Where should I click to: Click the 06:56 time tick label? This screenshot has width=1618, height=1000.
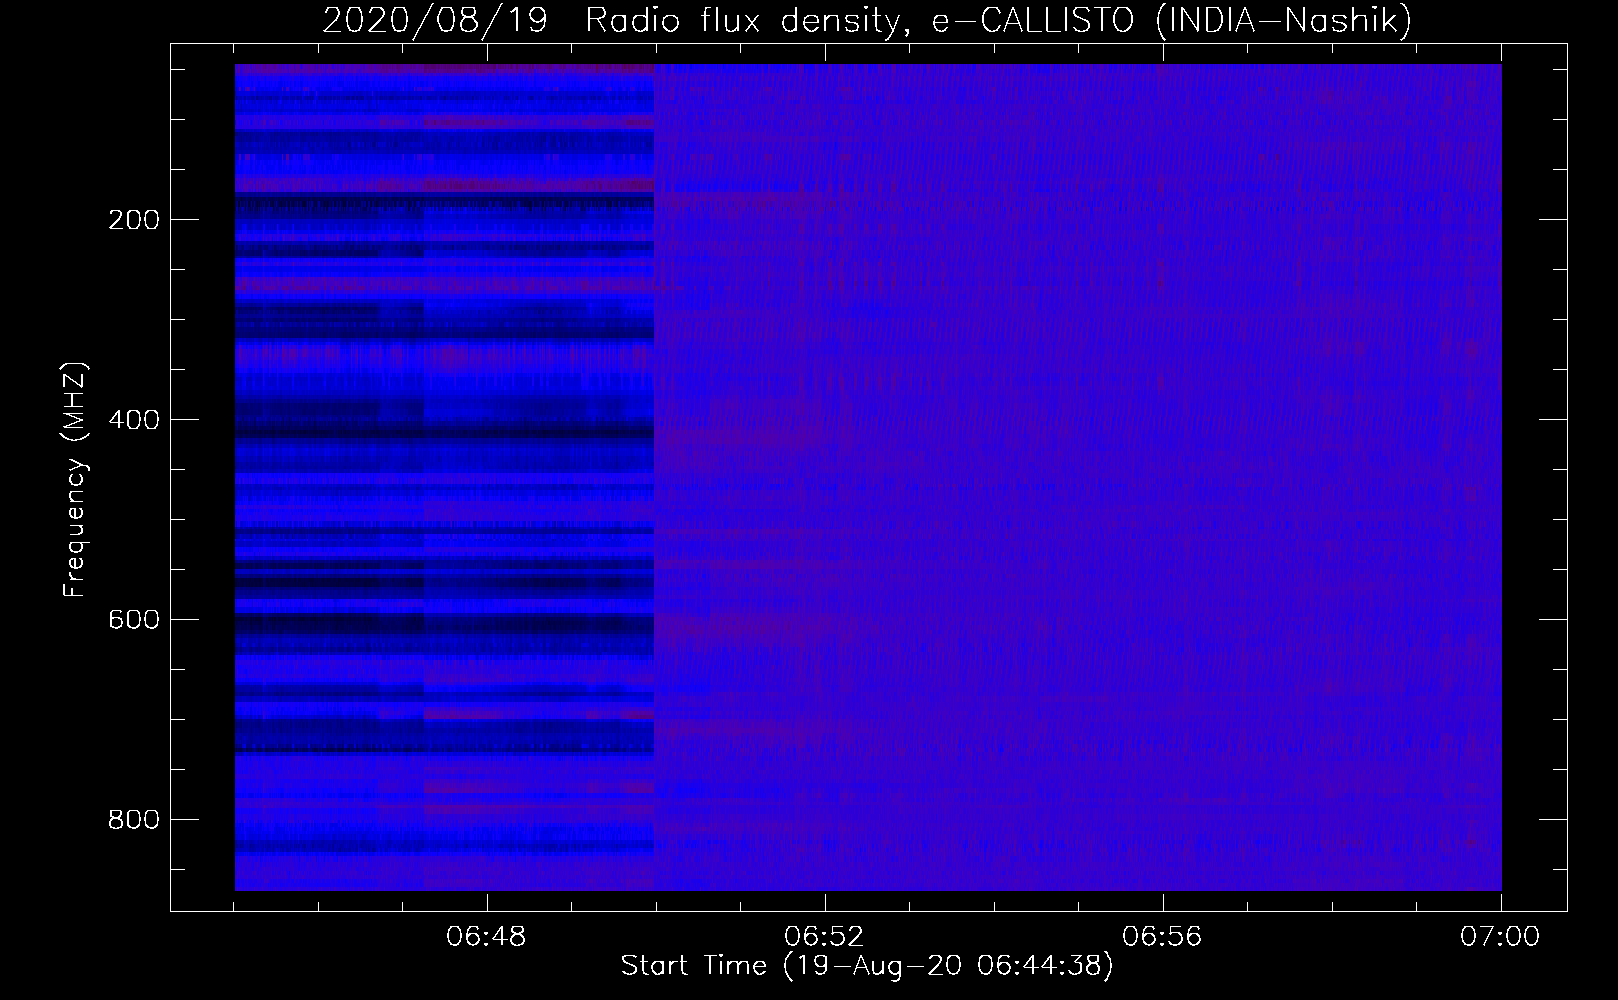click(x=1163, y=937)
